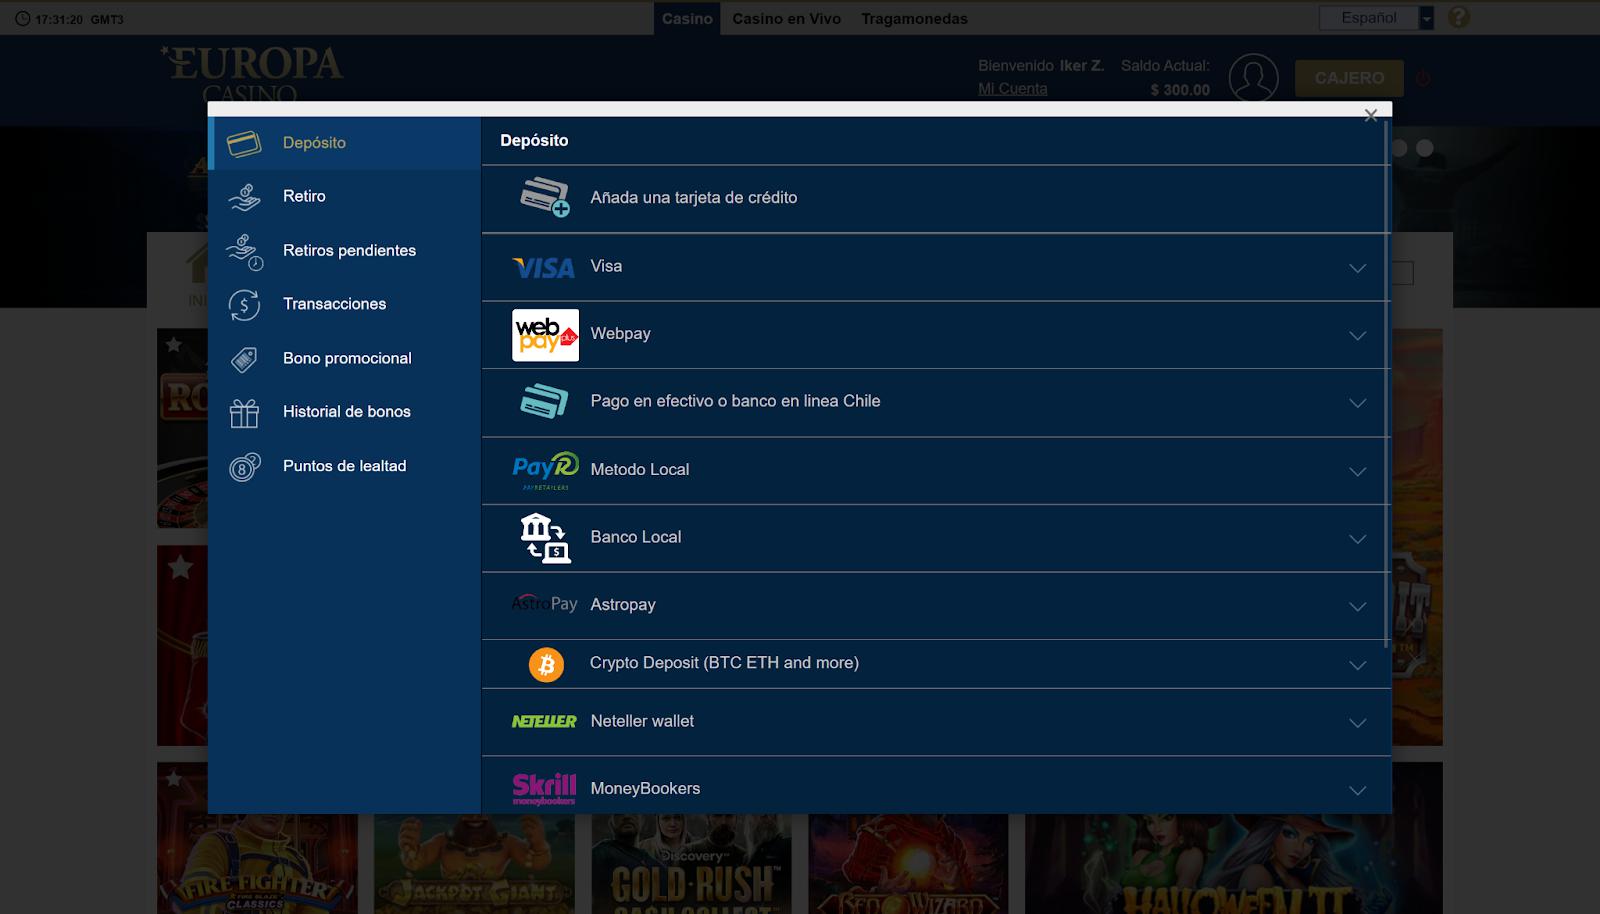Click the Depósito card icon in sidebar
The height and width of the screenshot is (914, 1600).
click(x=244, y=144)
